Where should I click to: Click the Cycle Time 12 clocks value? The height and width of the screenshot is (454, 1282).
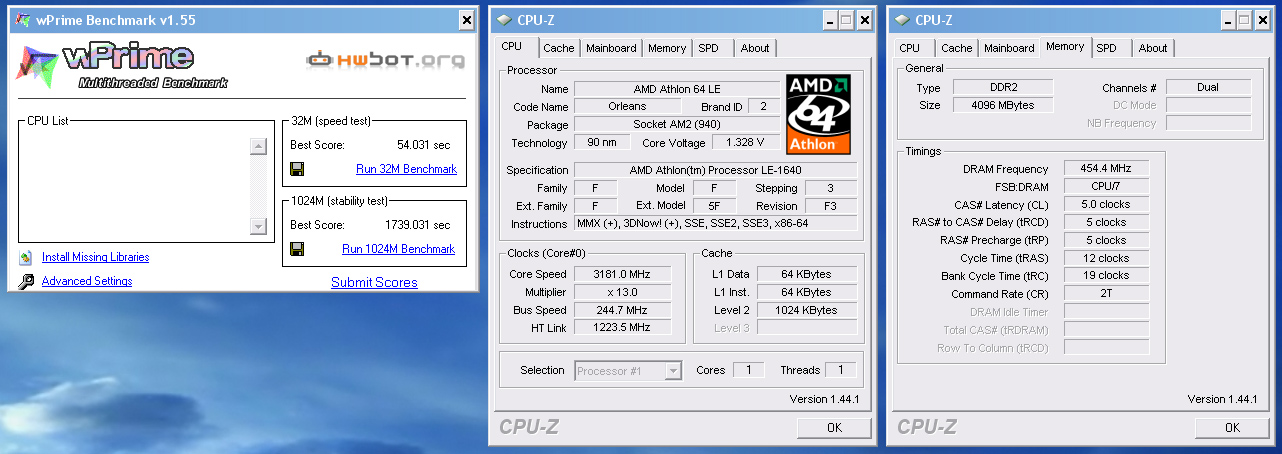tap(1106, 258)
